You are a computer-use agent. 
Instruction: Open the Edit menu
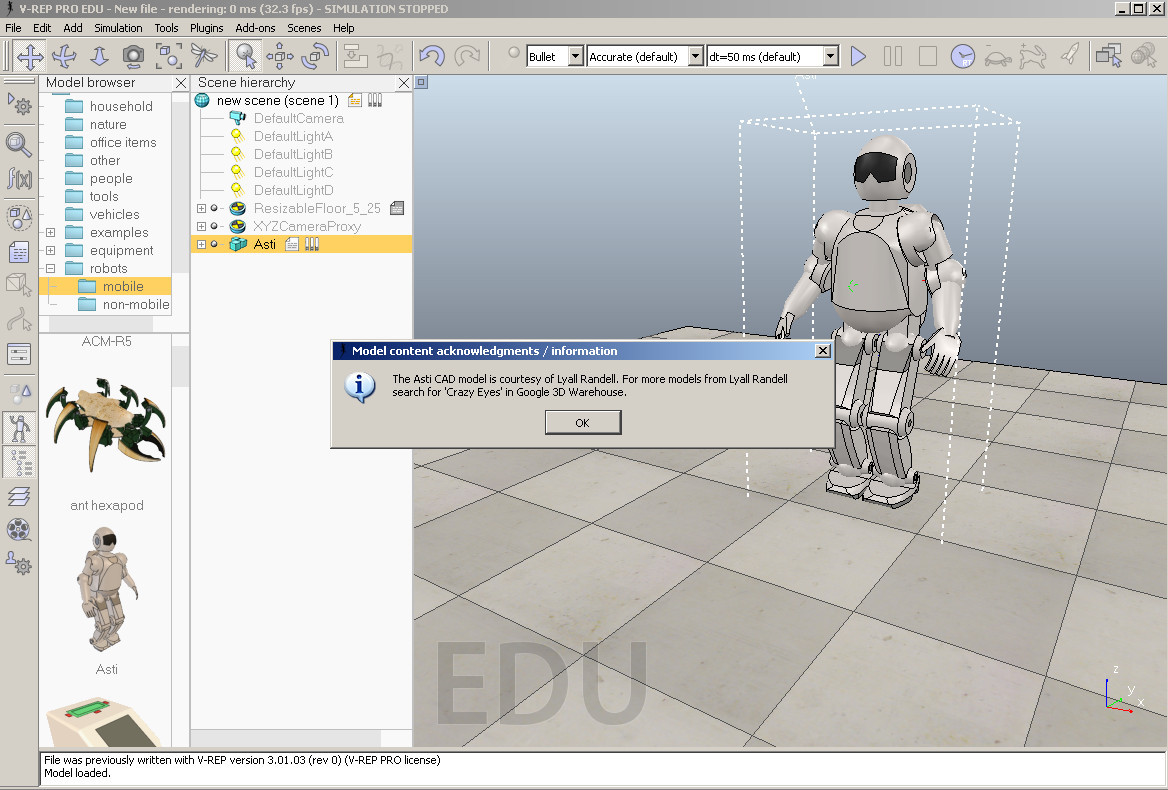click(42, 28)
